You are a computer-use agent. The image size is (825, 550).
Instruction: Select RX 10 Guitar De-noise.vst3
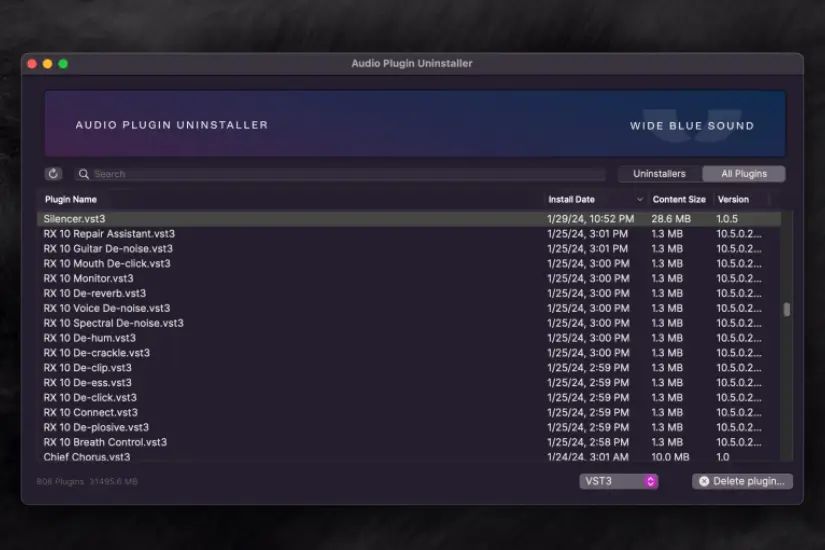409,248
